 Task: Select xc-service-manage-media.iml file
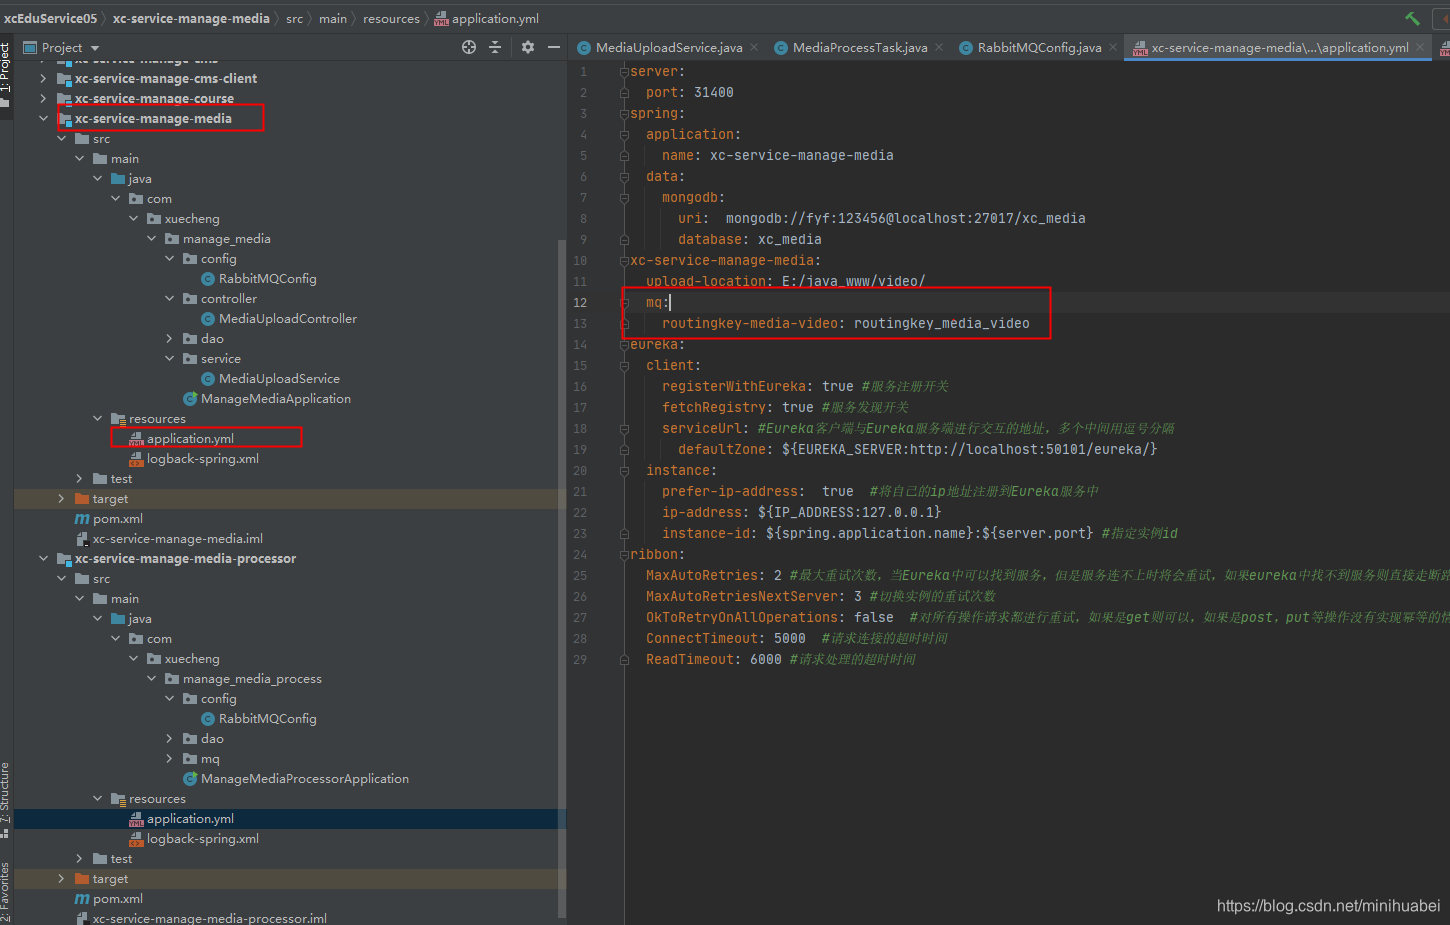(x=177, y=538)
